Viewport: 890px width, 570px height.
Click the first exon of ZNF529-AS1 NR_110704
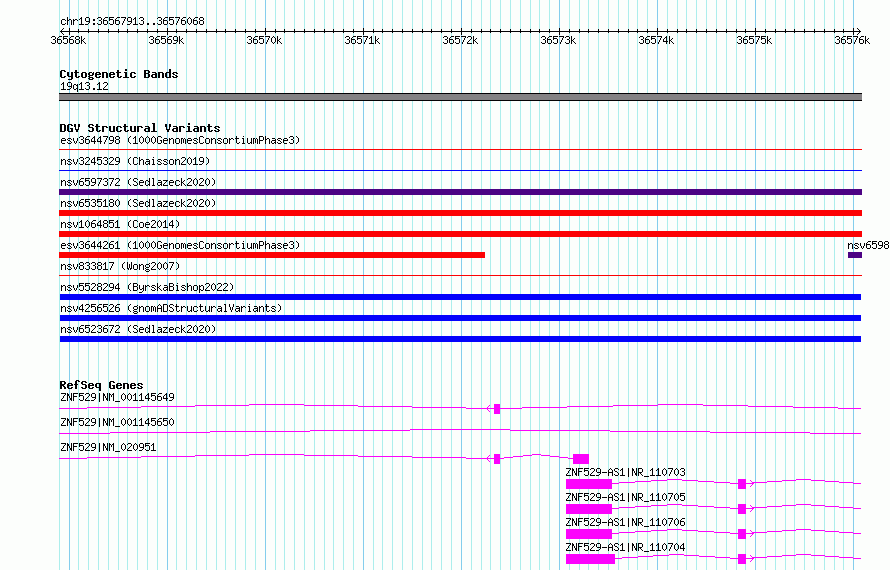(x=590, y=559)
